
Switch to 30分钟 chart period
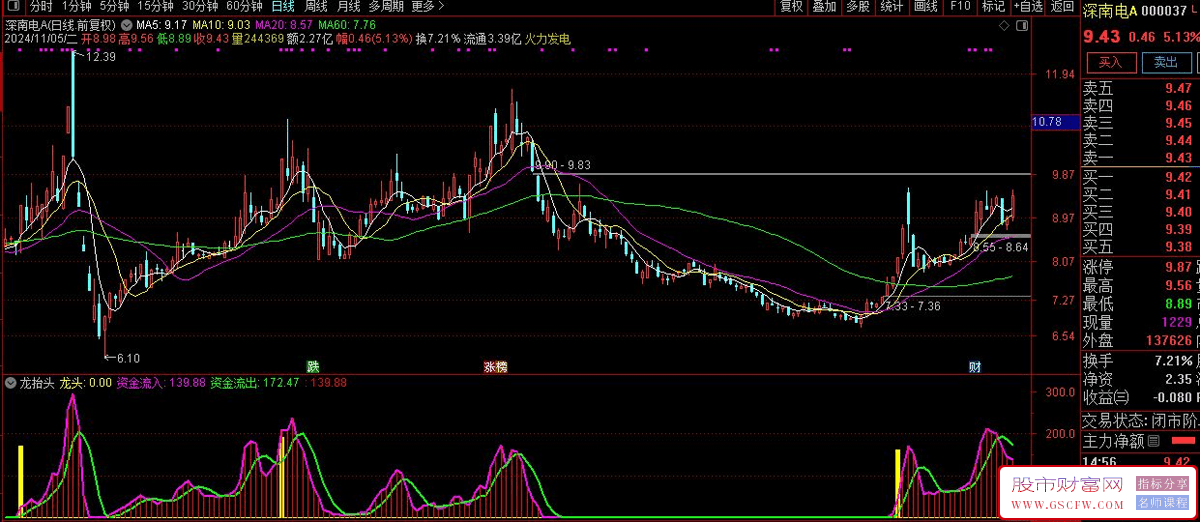point(201,6)
